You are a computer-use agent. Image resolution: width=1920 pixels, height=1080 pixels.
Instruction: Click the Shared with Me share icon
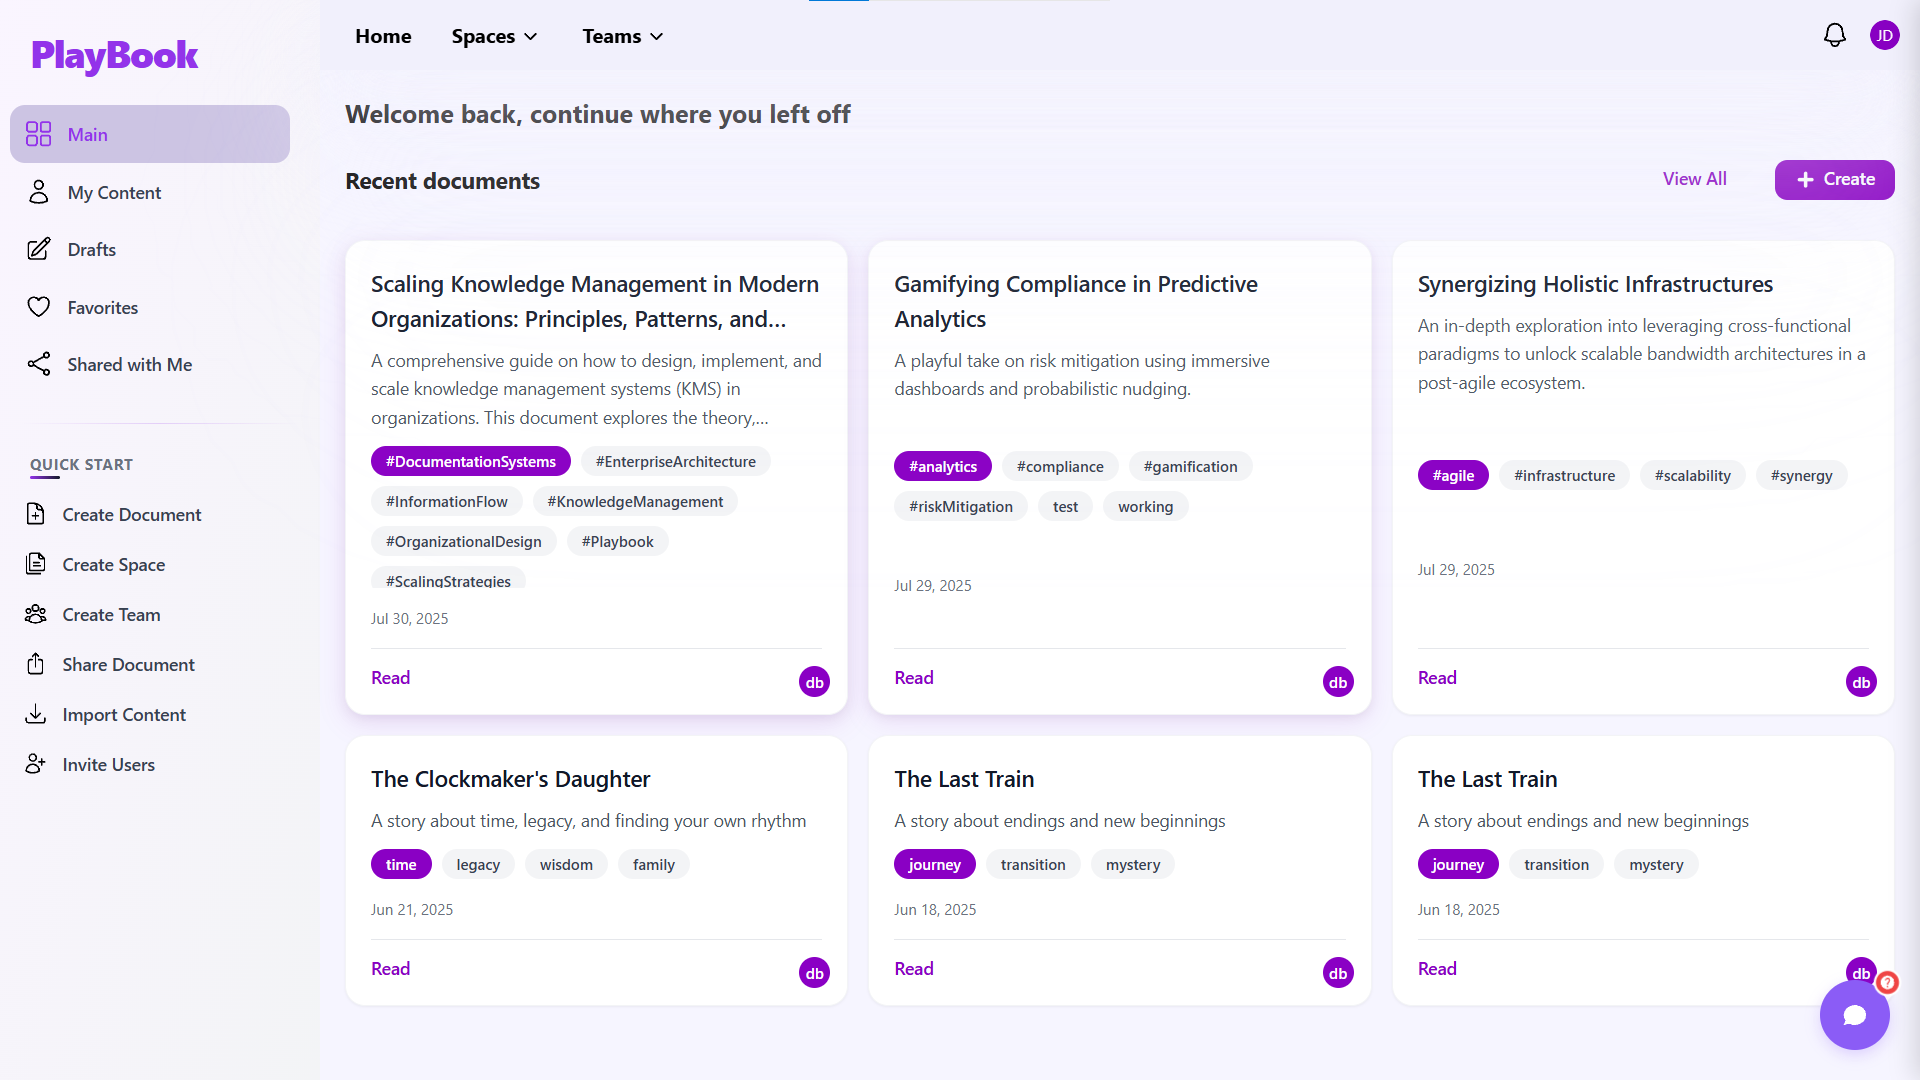39,365
